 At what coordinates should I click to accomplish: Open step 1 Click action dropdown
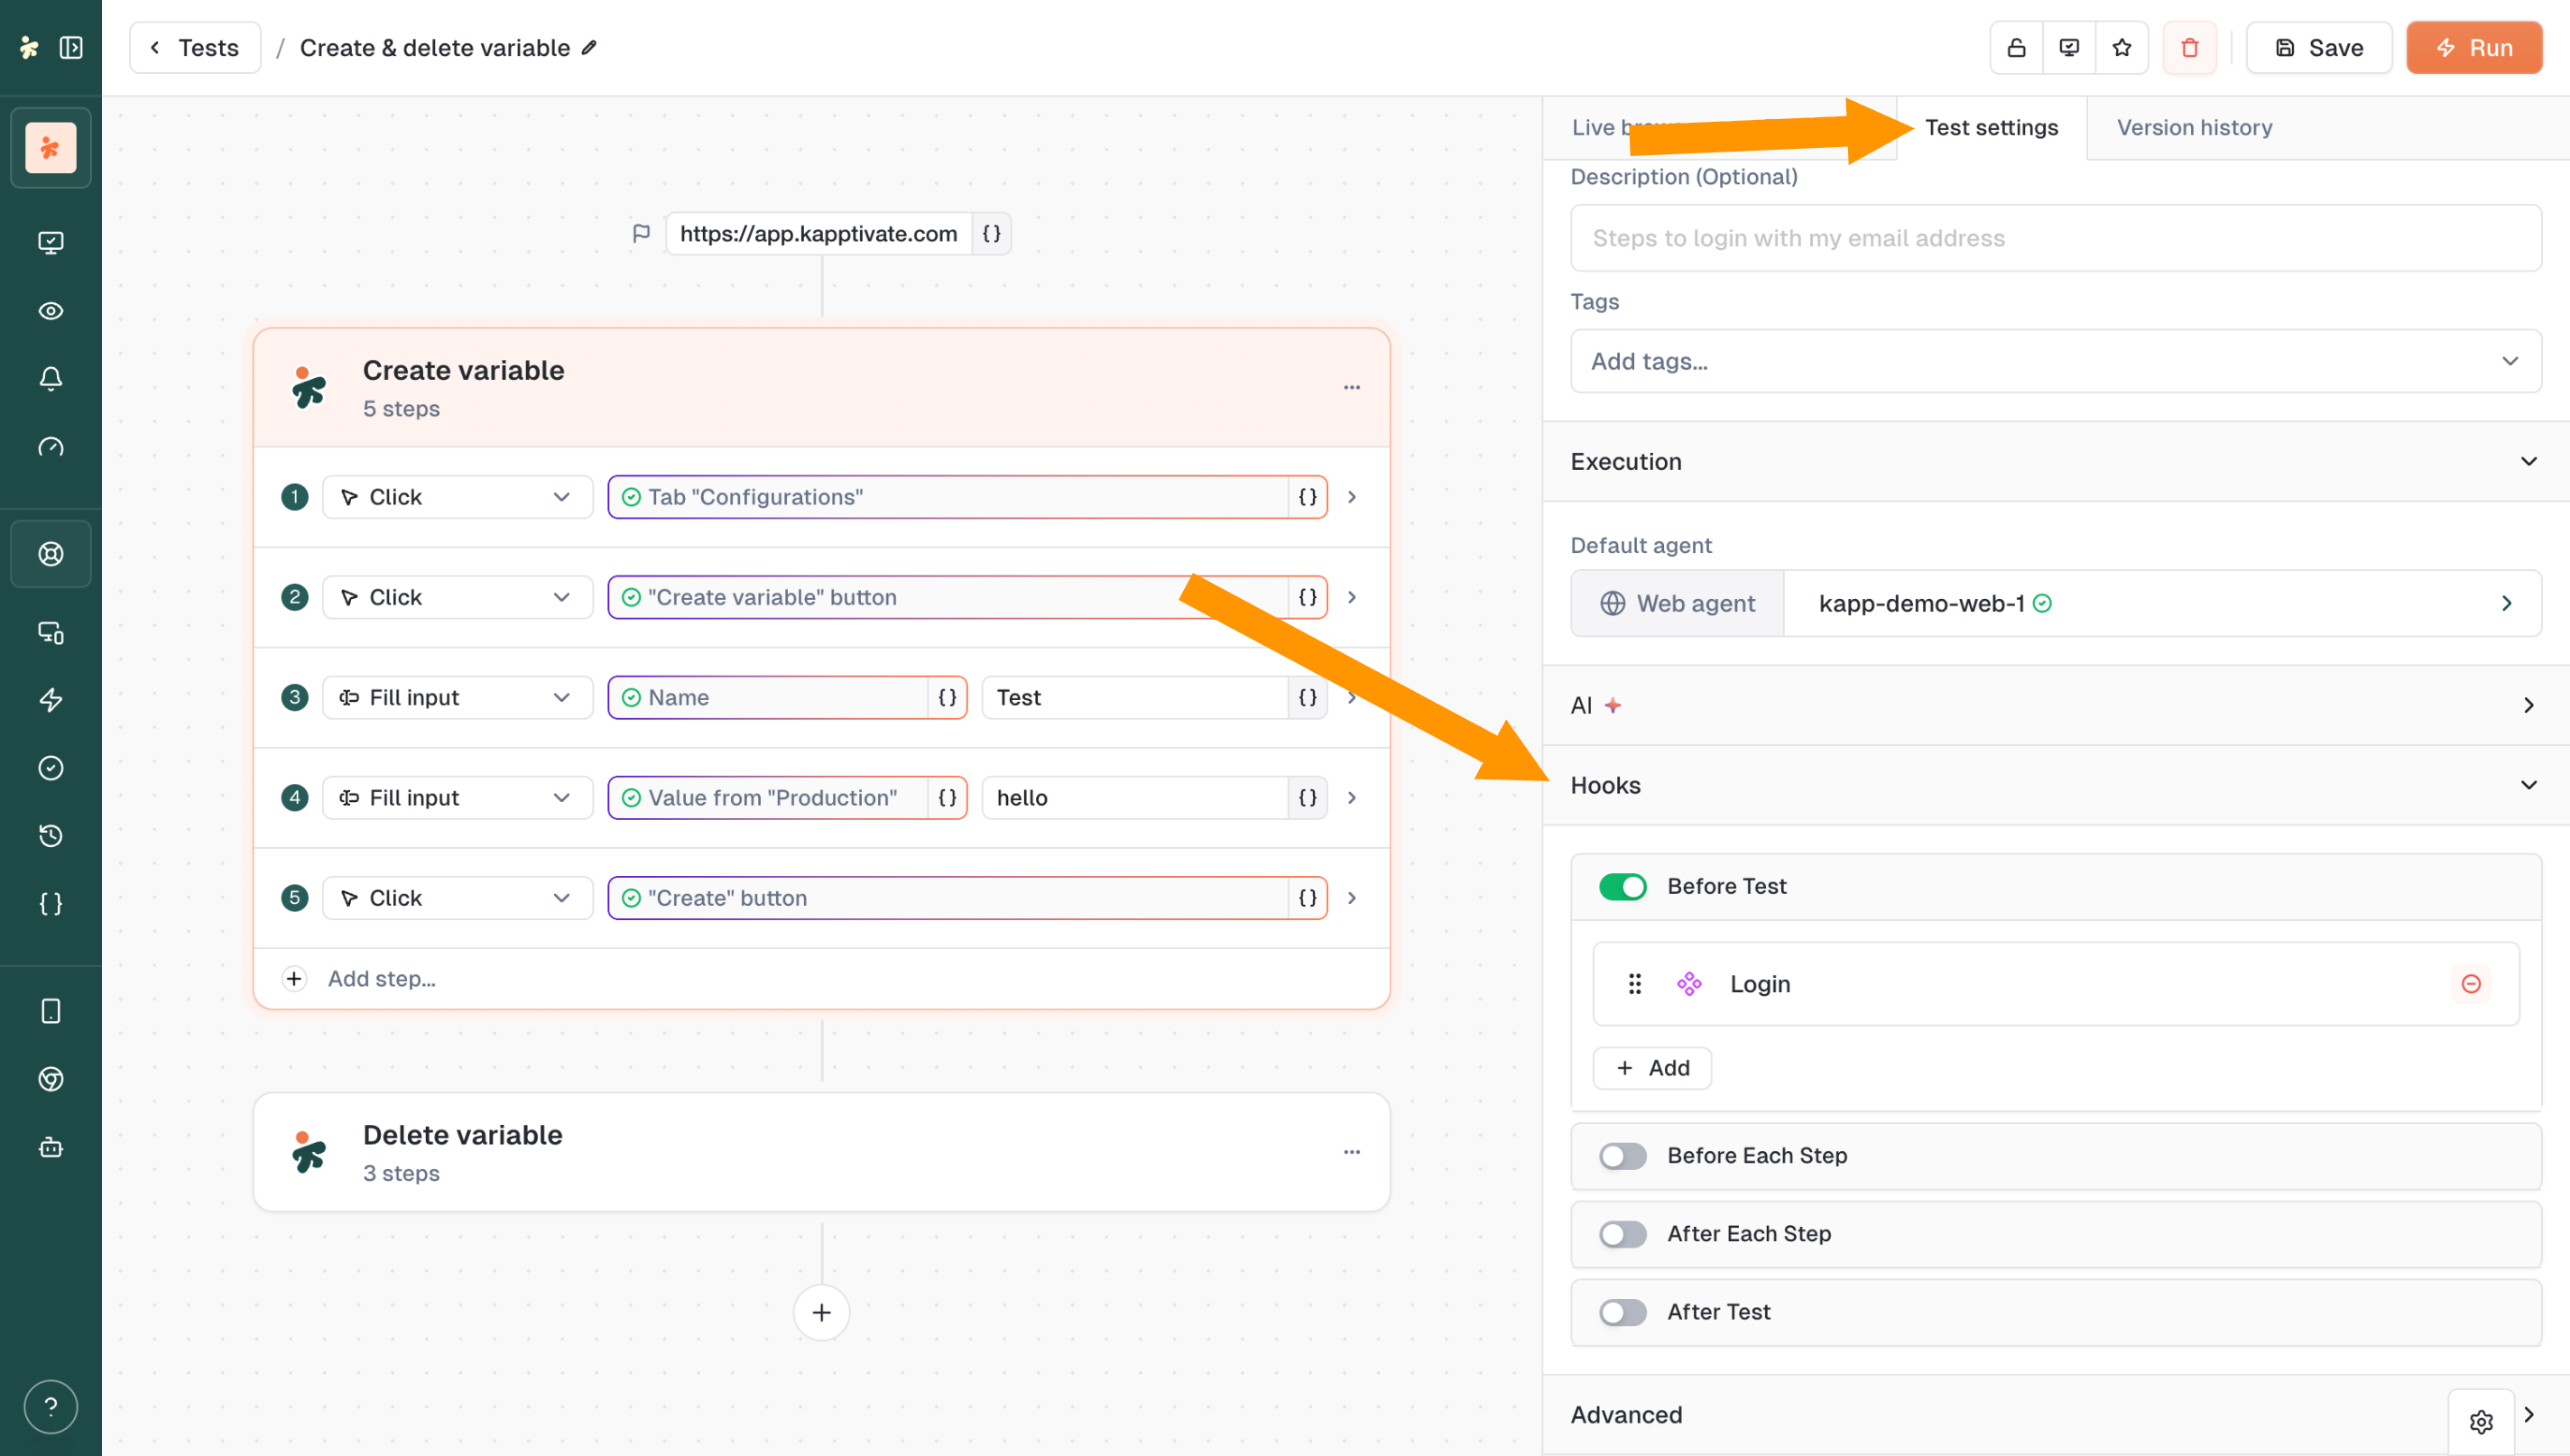pos(457,497)
